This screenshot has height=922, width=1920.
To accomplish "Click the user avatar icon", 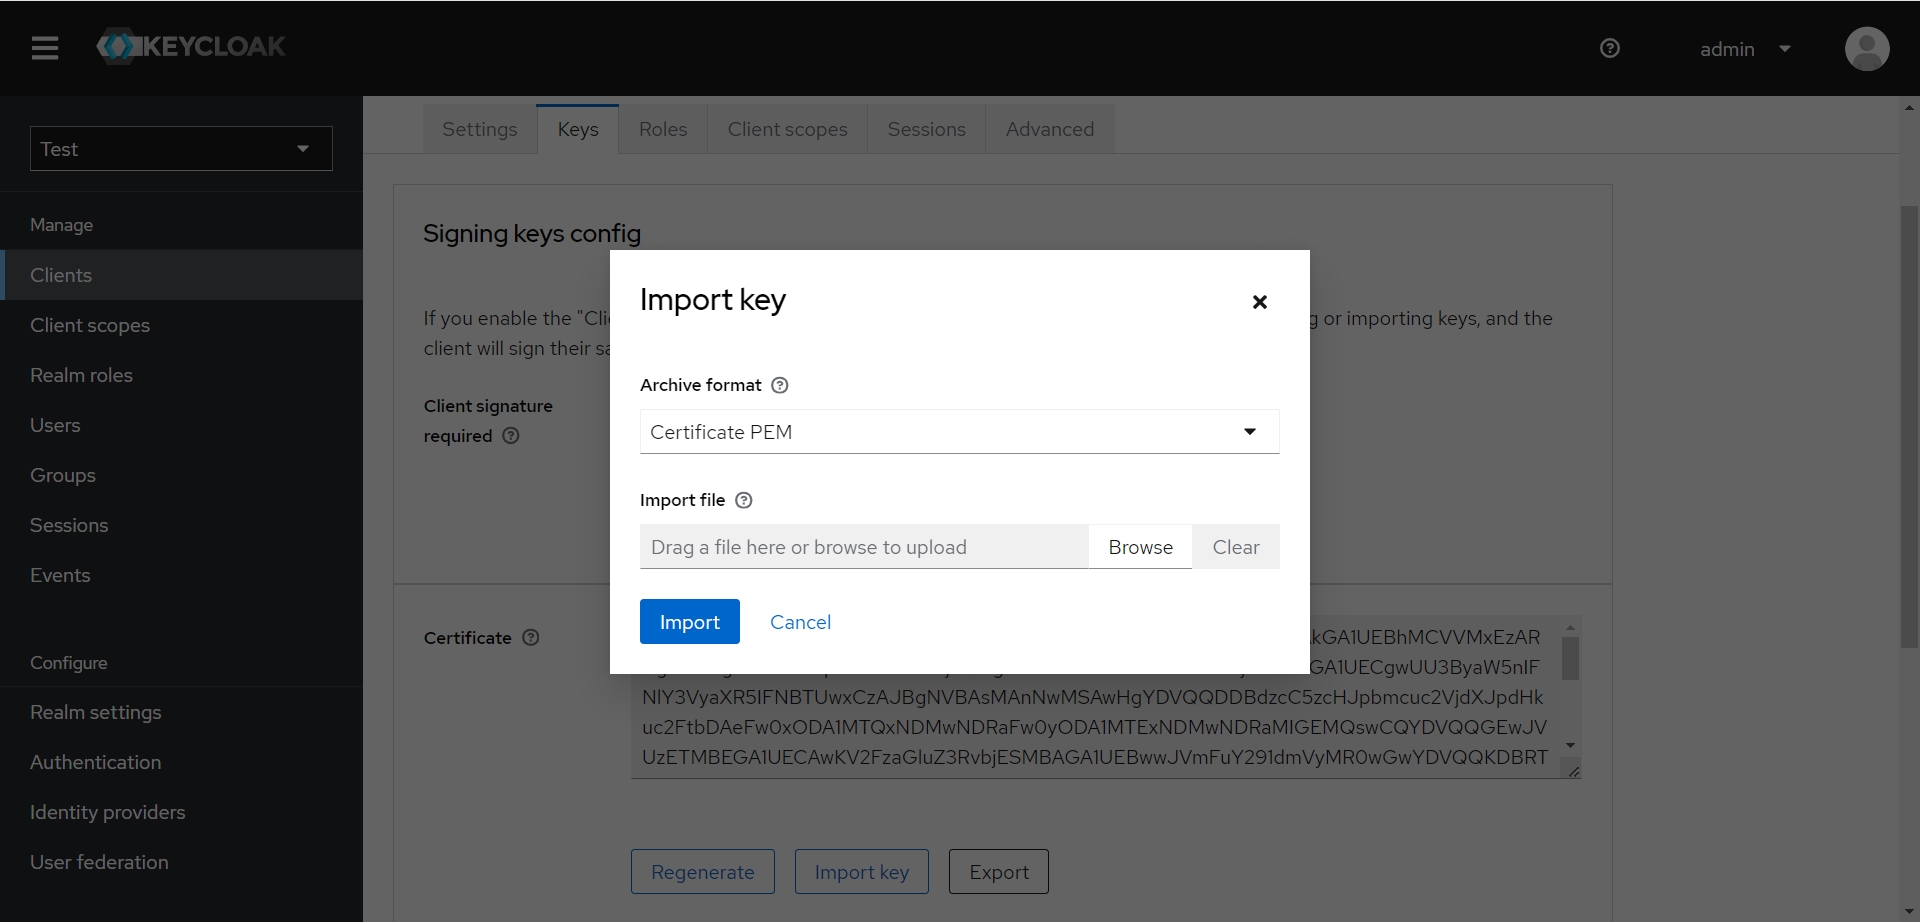I will (1866, 48).
